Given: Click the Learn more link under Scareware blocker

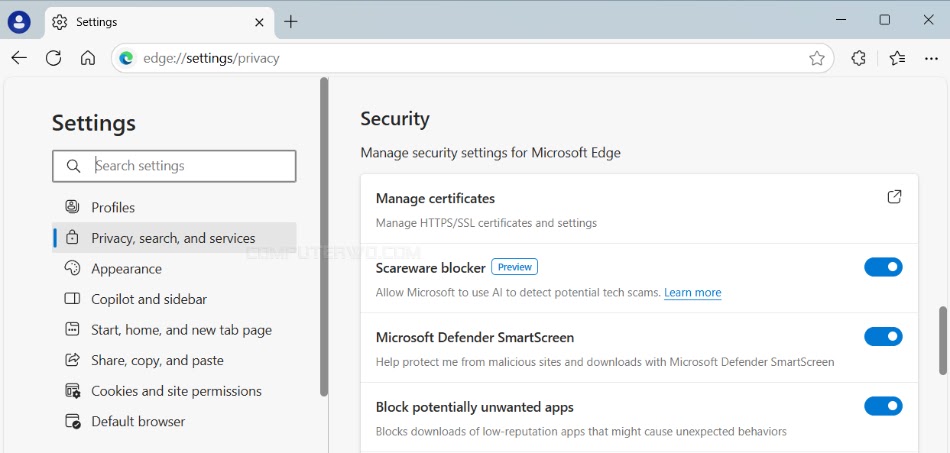Looking at the screenshot, I should [693, 293].
